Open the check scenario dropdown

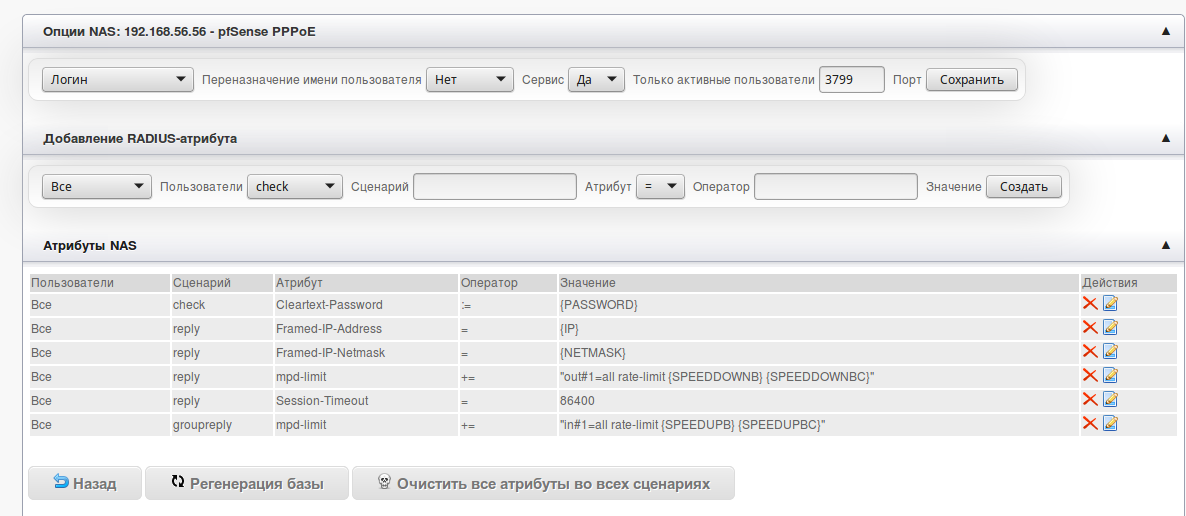295,187
